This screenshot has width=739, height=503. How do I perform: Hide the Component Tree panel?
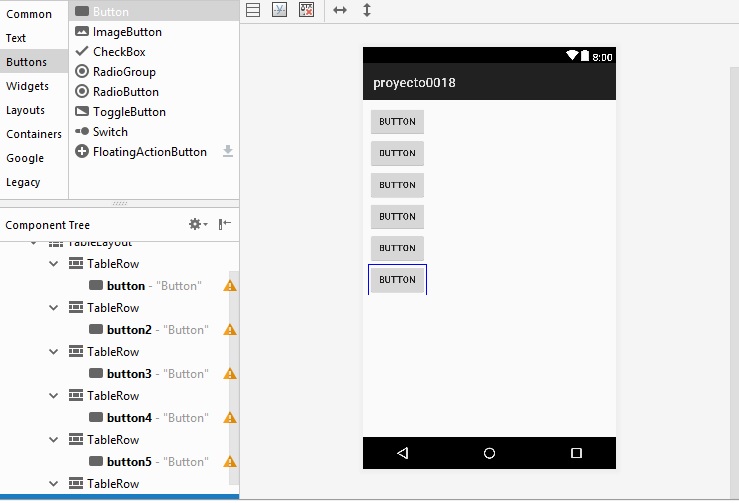click(225, 225)
